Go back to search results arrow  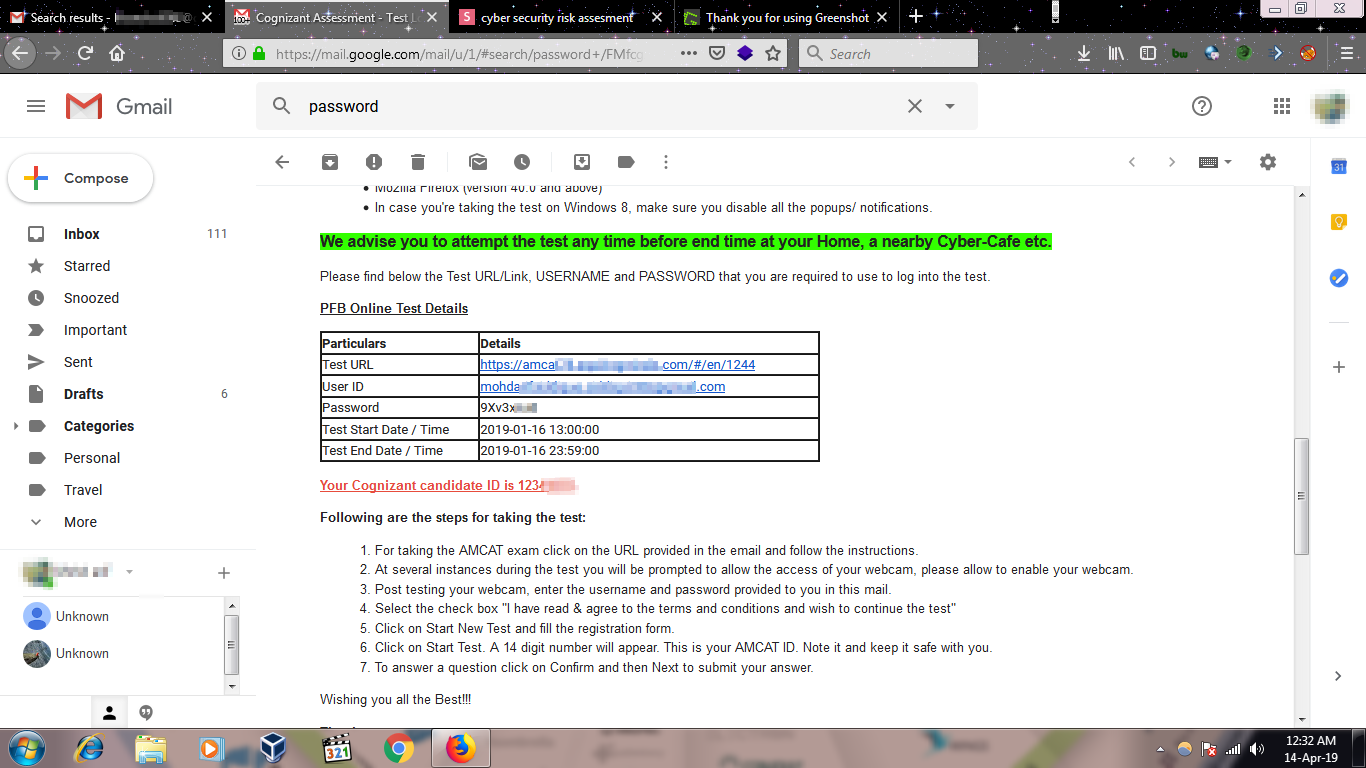tap(282, 162)
